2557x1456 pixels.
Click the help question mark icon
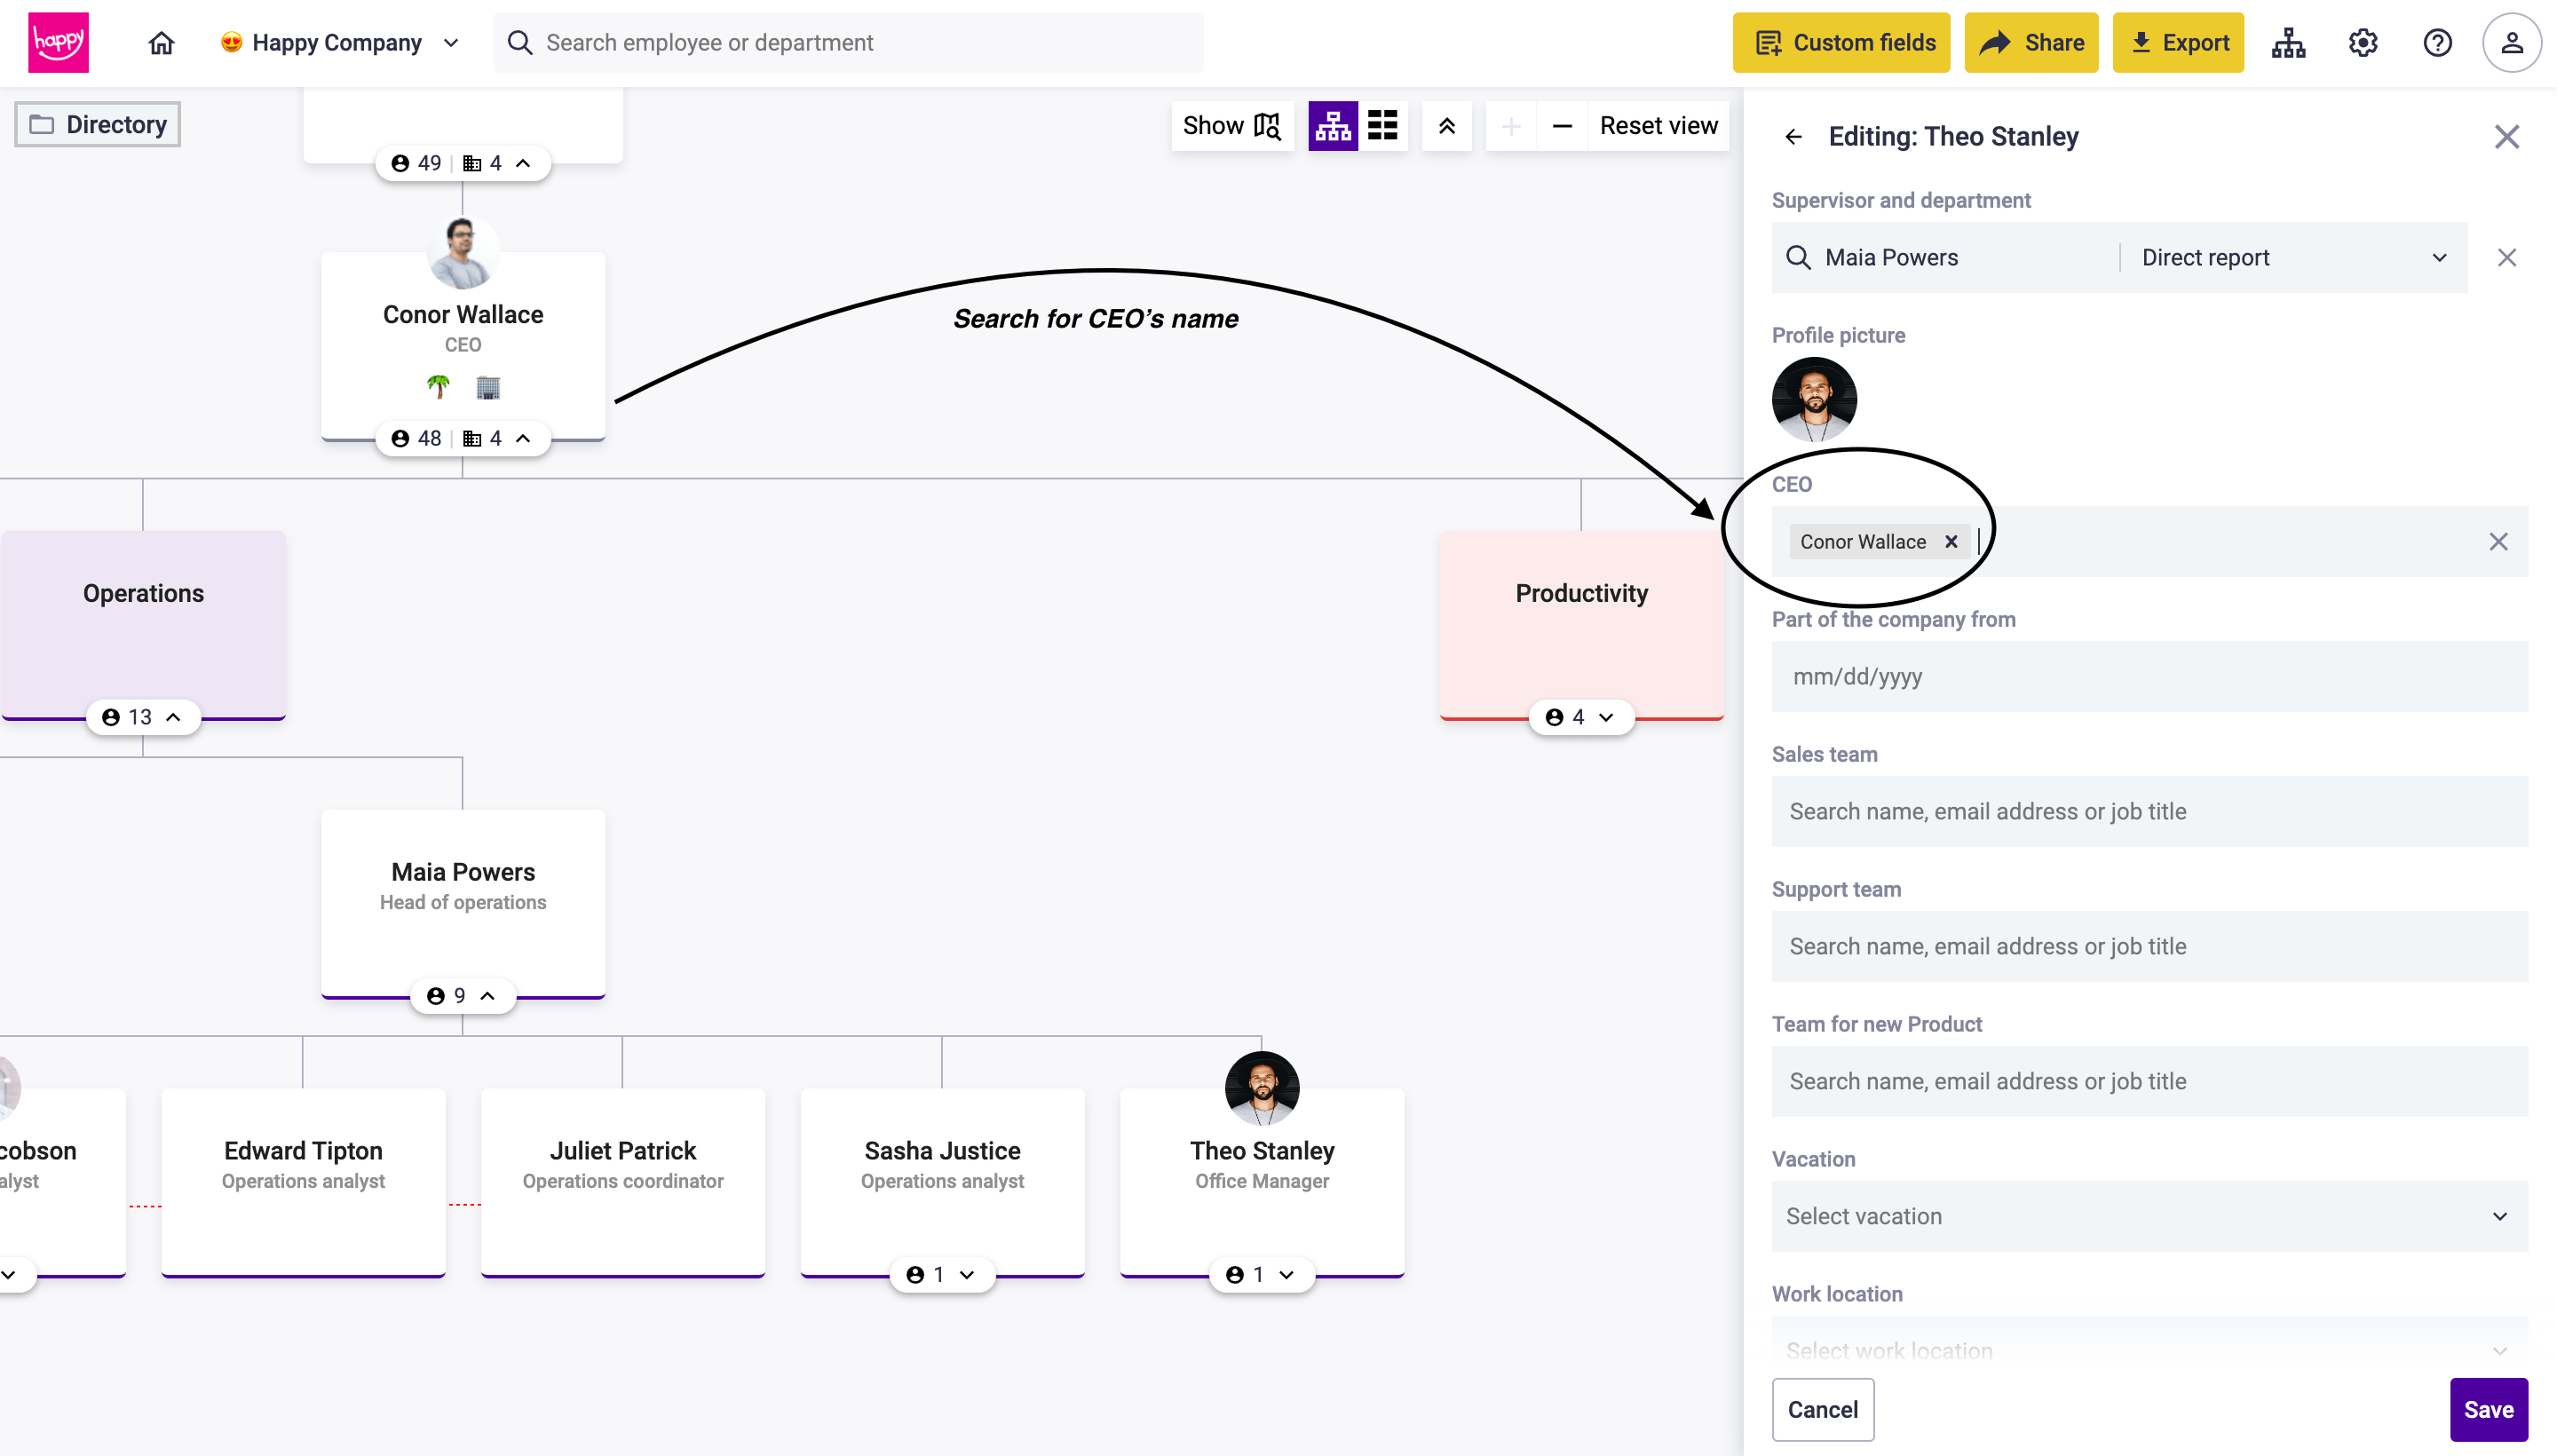[2437, 43]
